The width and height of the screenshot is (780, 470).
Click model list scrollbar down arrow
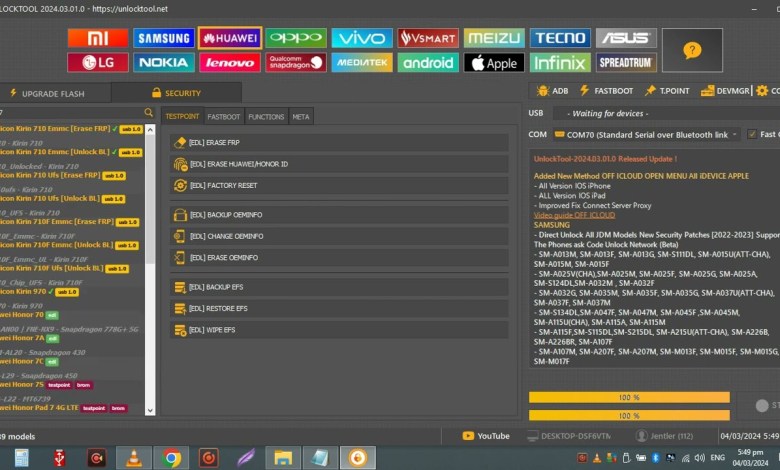[150, 410]
